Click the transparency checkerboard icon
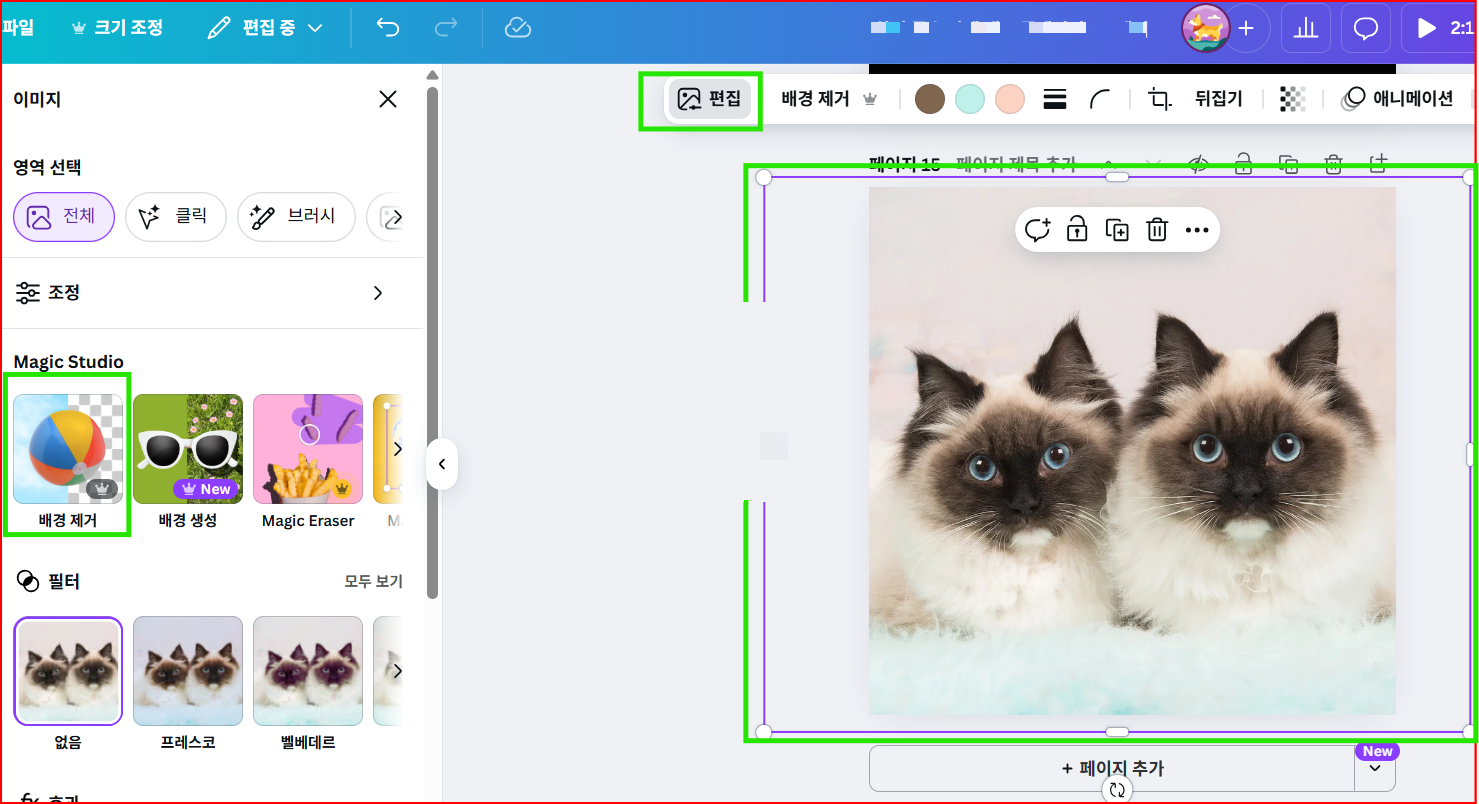This screenshot has width=1479, height=804. tap(1292, 99)
